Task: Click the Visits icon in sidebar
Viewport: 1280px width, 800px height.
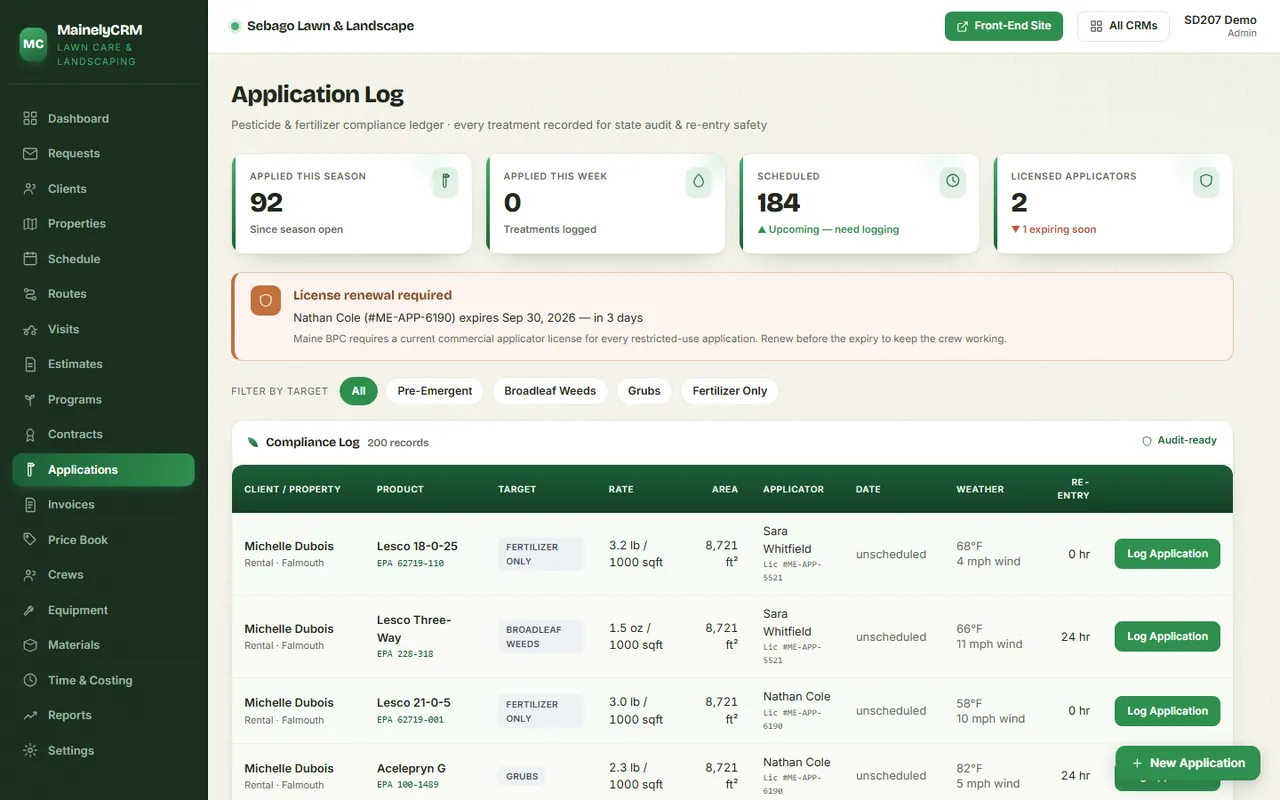Action: pos(30,329)
